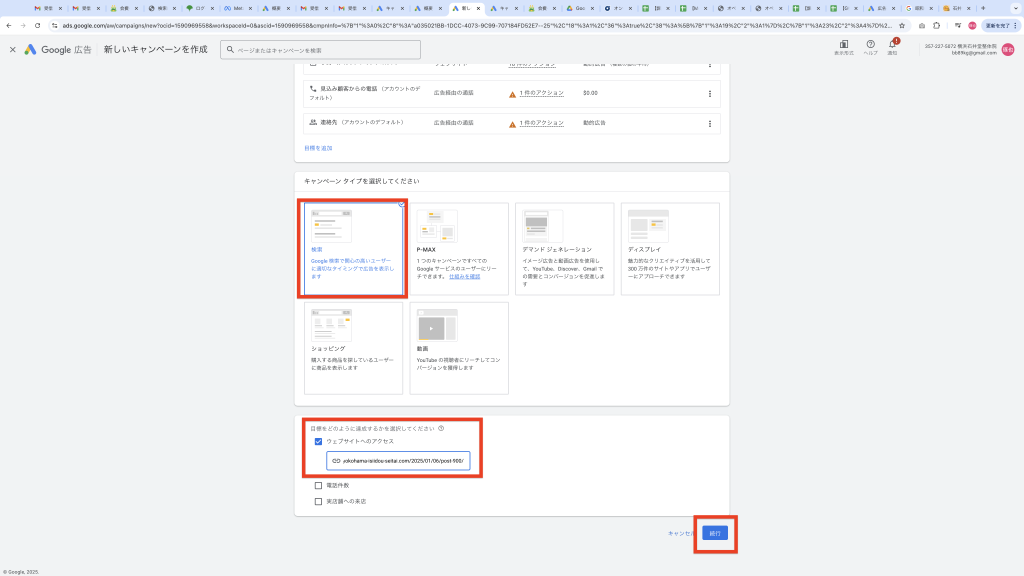
Task: Click the Google Ads logo
Action: 31,49
